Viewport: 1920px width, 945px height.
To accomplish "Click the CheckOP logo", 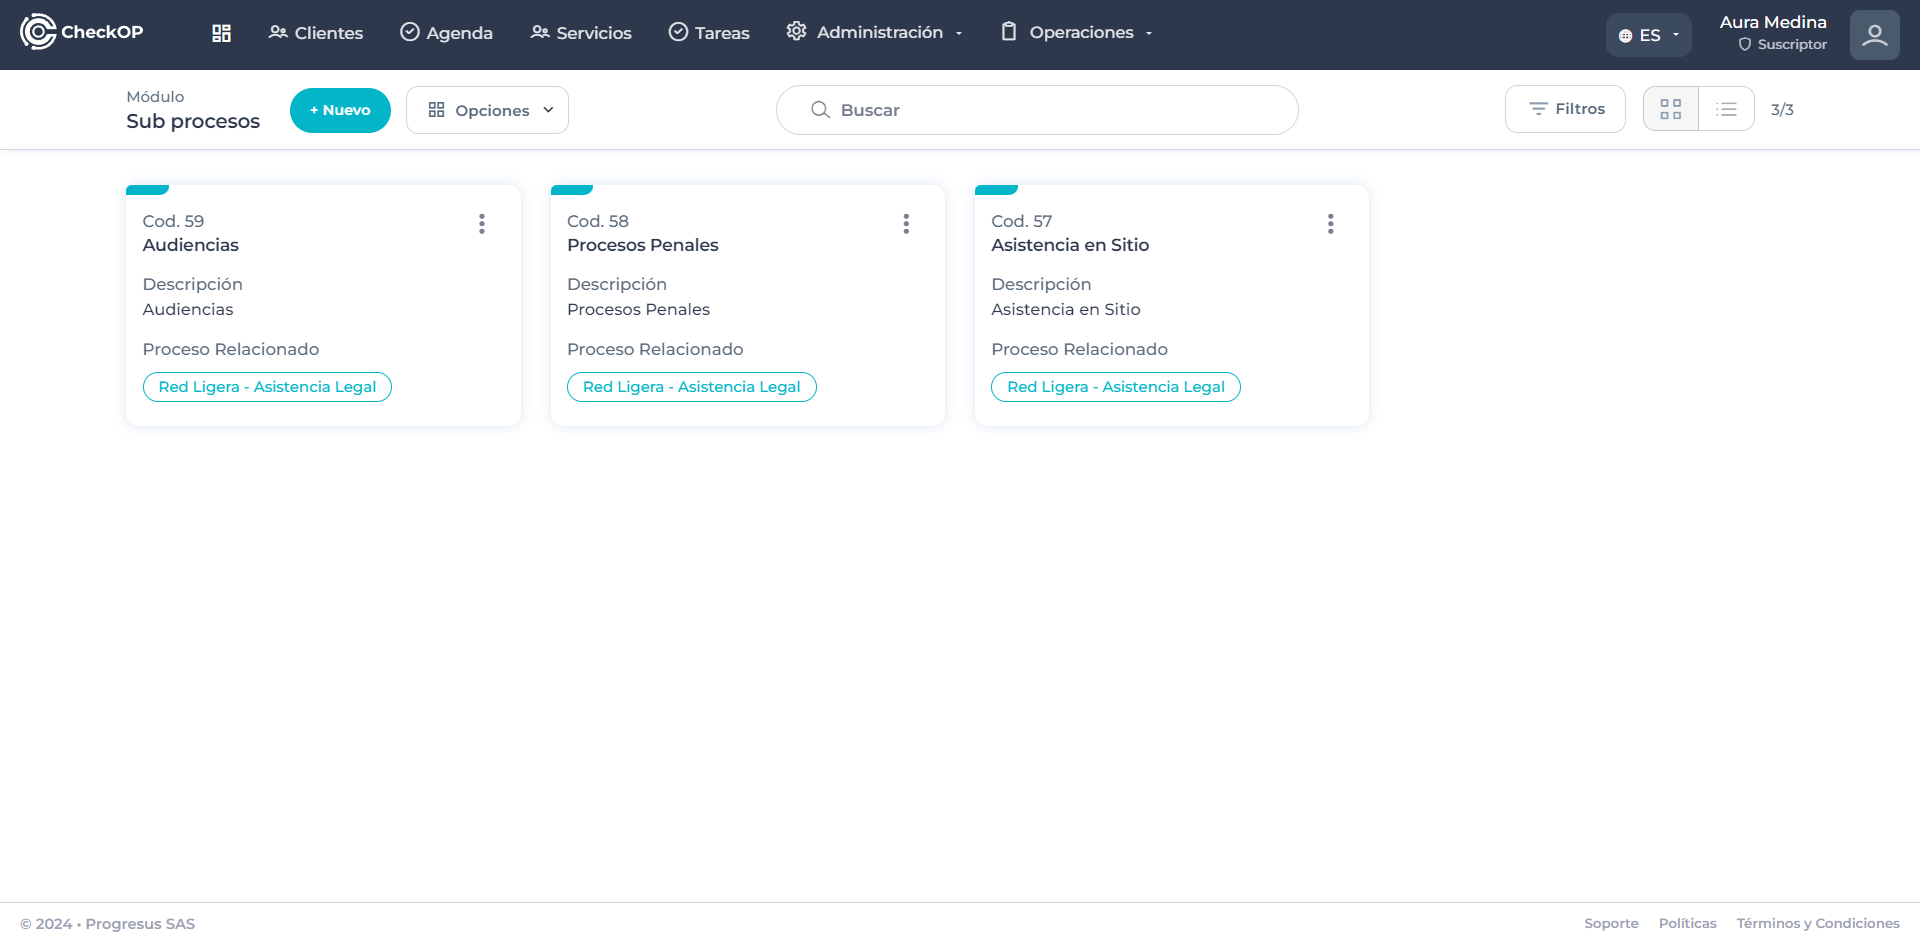I will [x=82, y=32].
